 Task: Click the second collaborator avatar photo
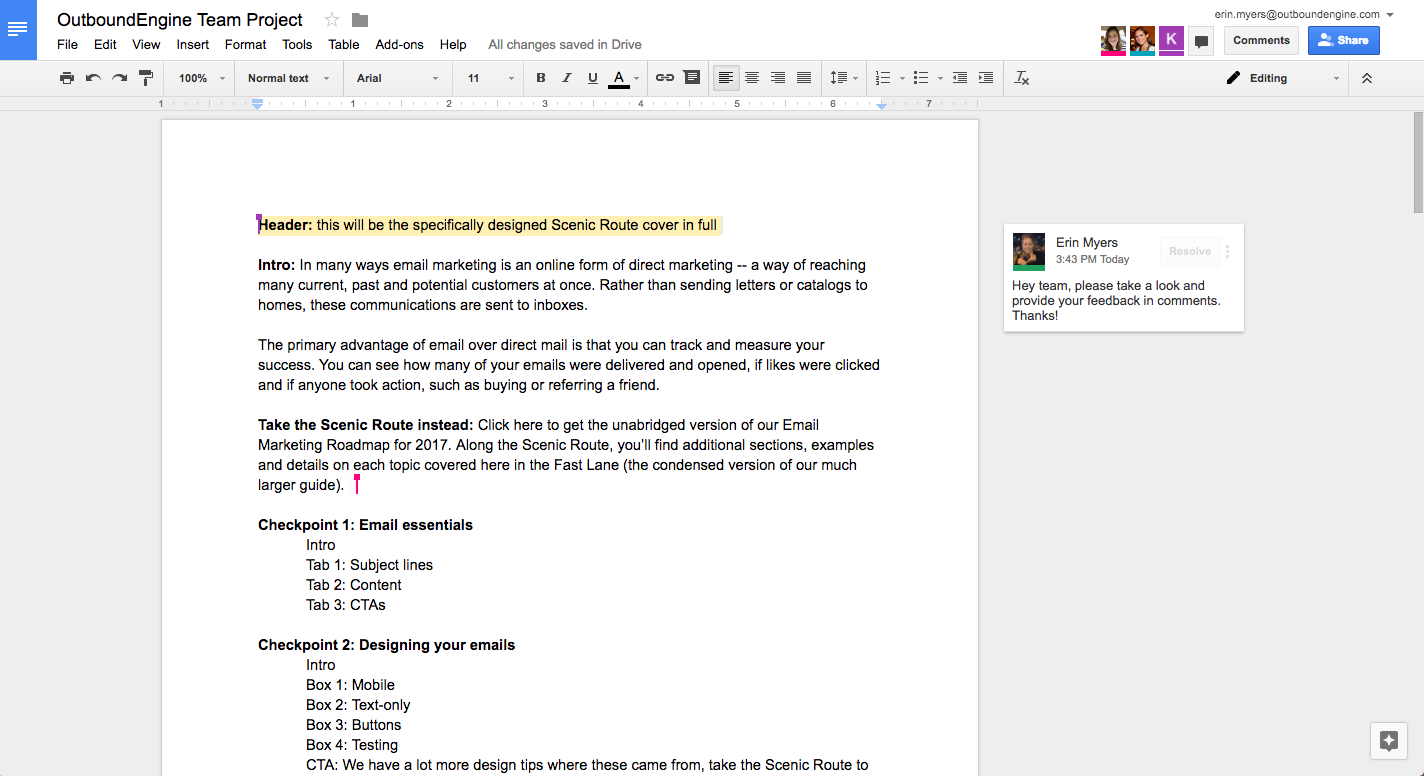coord(1142,40)
